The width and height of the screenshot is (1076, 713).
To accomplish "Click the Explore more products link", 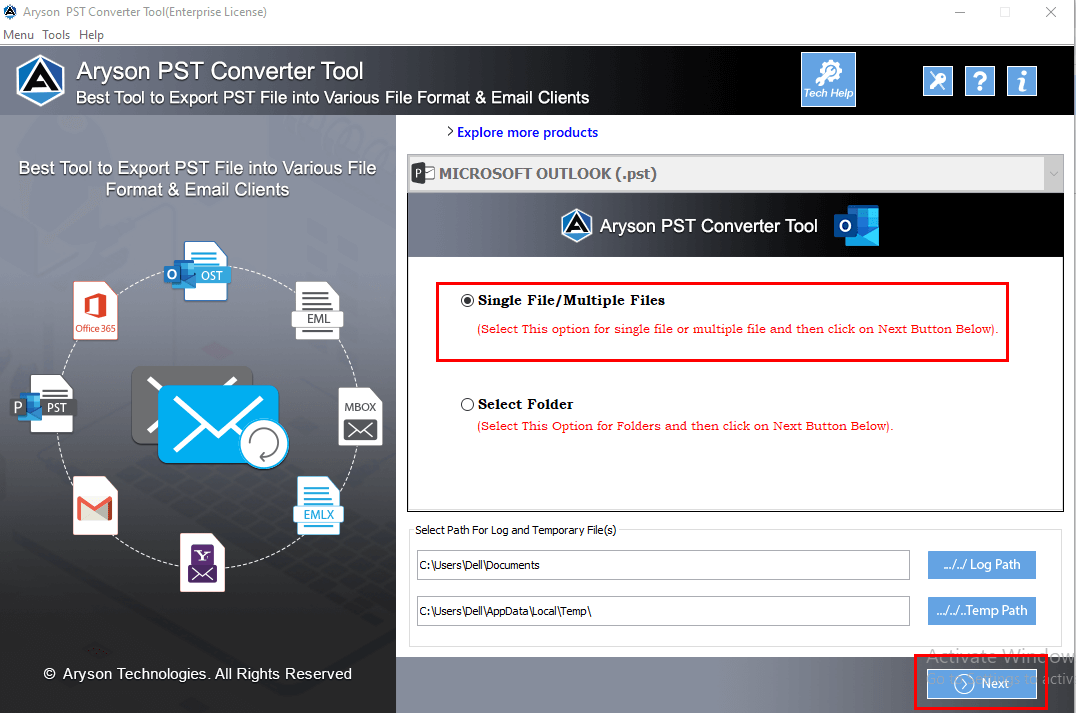I will coord(527,132).
